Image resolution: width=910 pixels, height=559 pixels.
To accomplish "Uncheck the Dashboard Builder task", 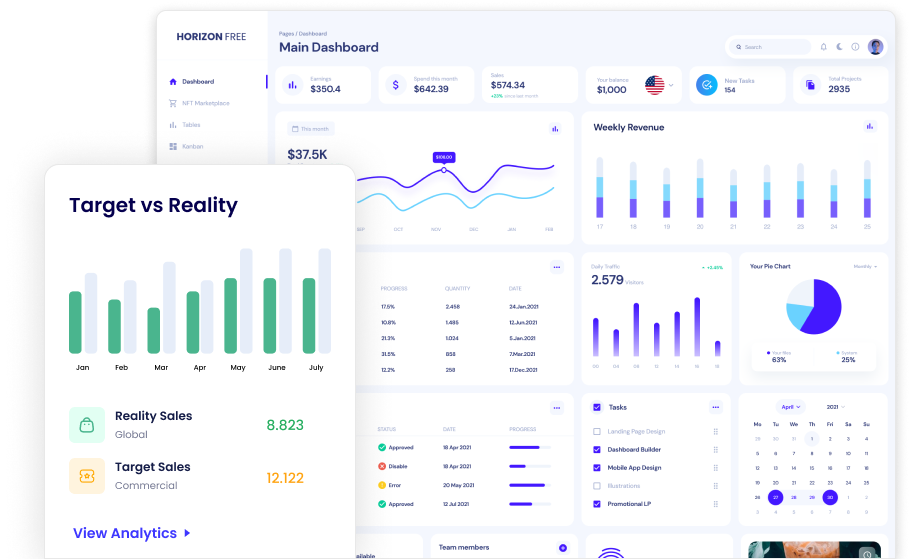I will tap(597, 450).
